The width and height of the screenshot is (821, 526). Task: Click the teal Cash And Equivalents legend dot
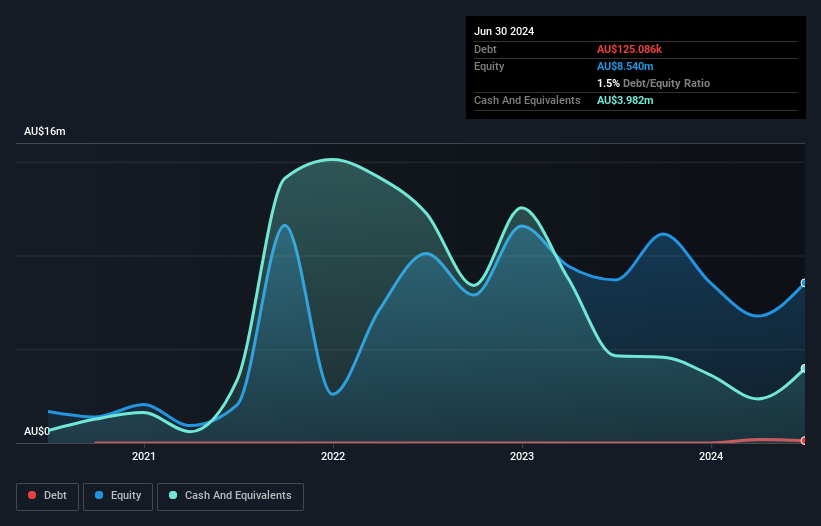point(173,495)
